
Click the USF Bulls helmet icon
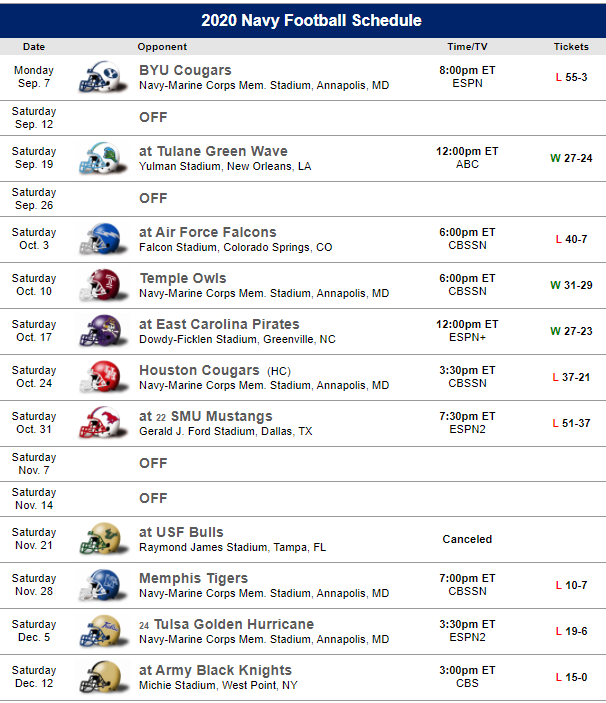[x=99, y=539]
